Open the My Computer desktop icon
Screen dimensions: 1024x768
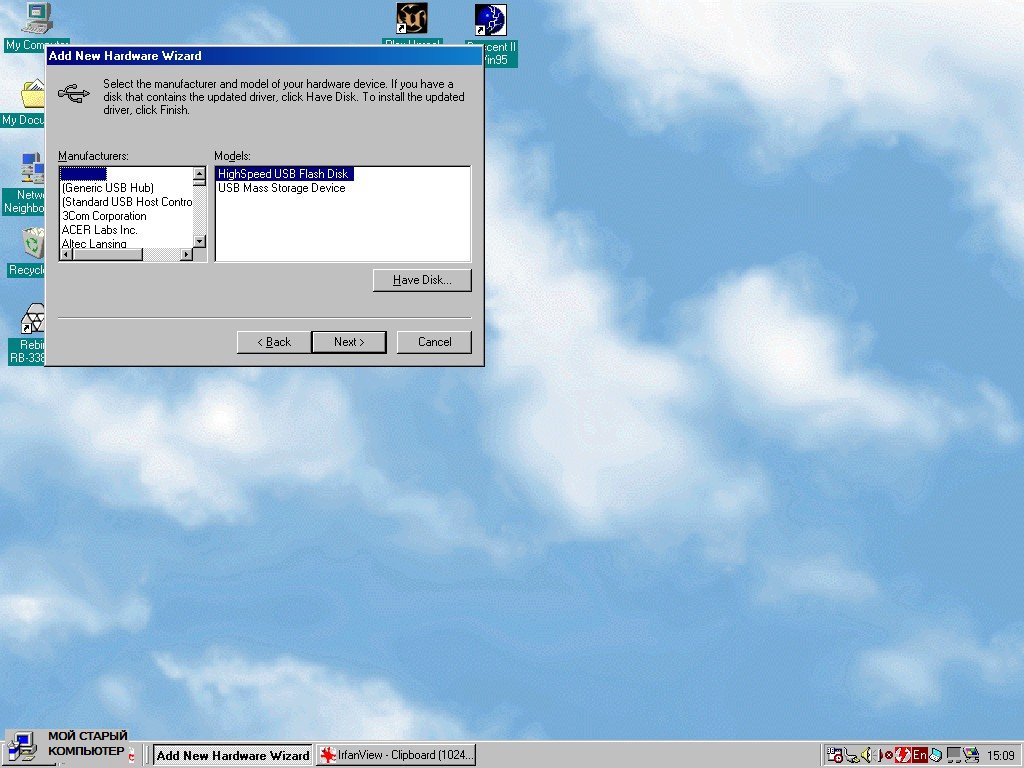pyautogui.click(x=36, y=18)
